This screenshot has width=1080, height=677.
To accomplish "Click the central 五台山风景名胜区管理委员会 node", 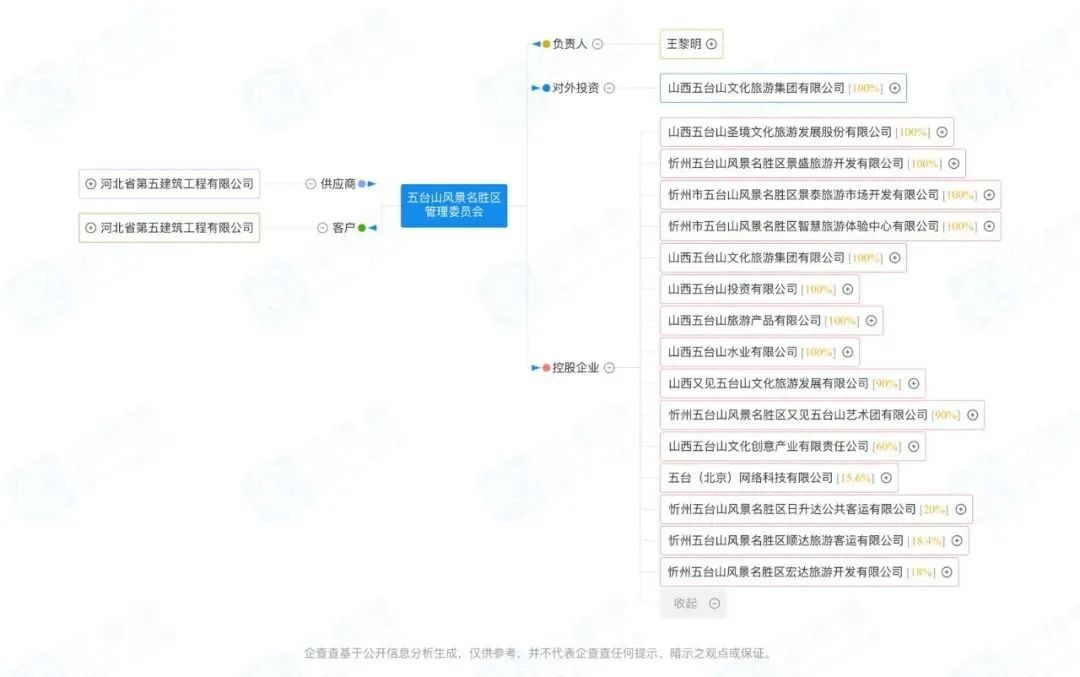I will 453,205.
